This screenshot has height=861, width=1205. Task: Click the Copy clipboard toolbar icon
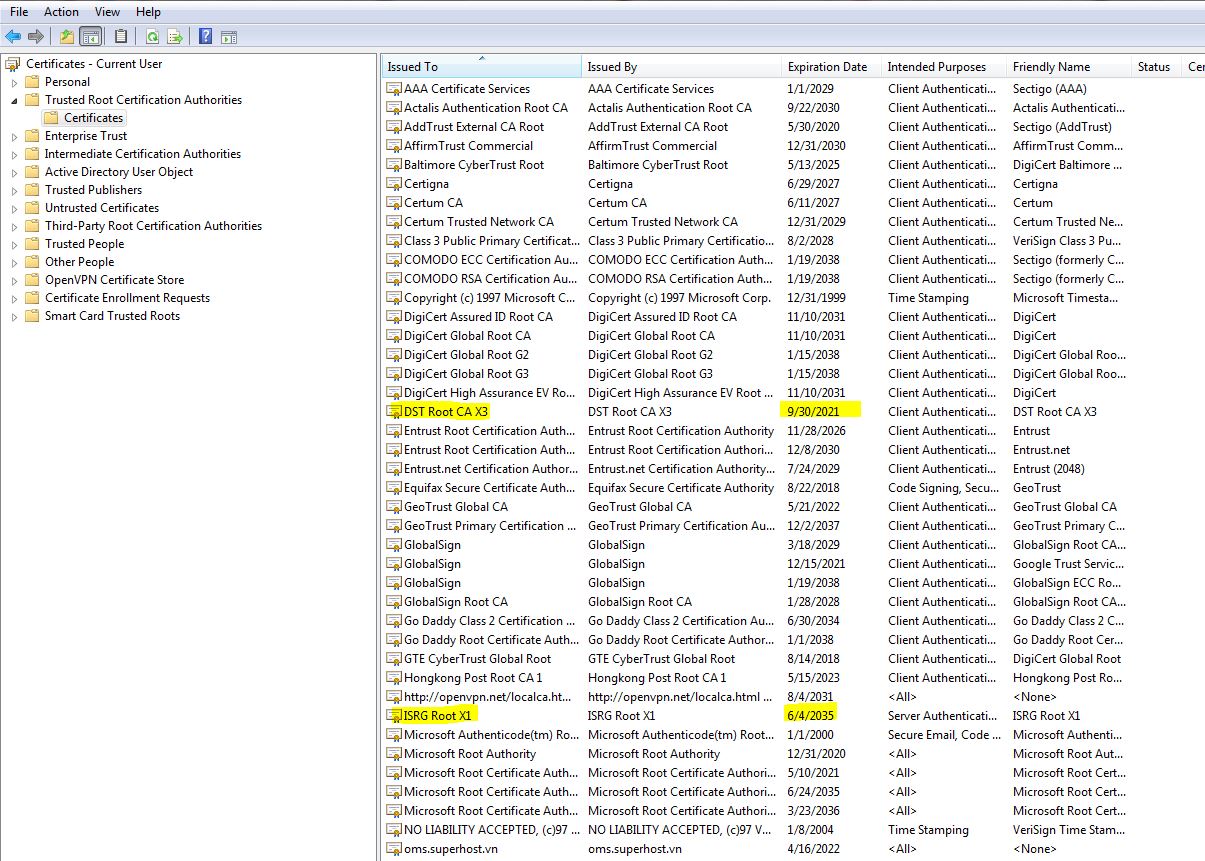pyautogui.click(x=121, y=37)
